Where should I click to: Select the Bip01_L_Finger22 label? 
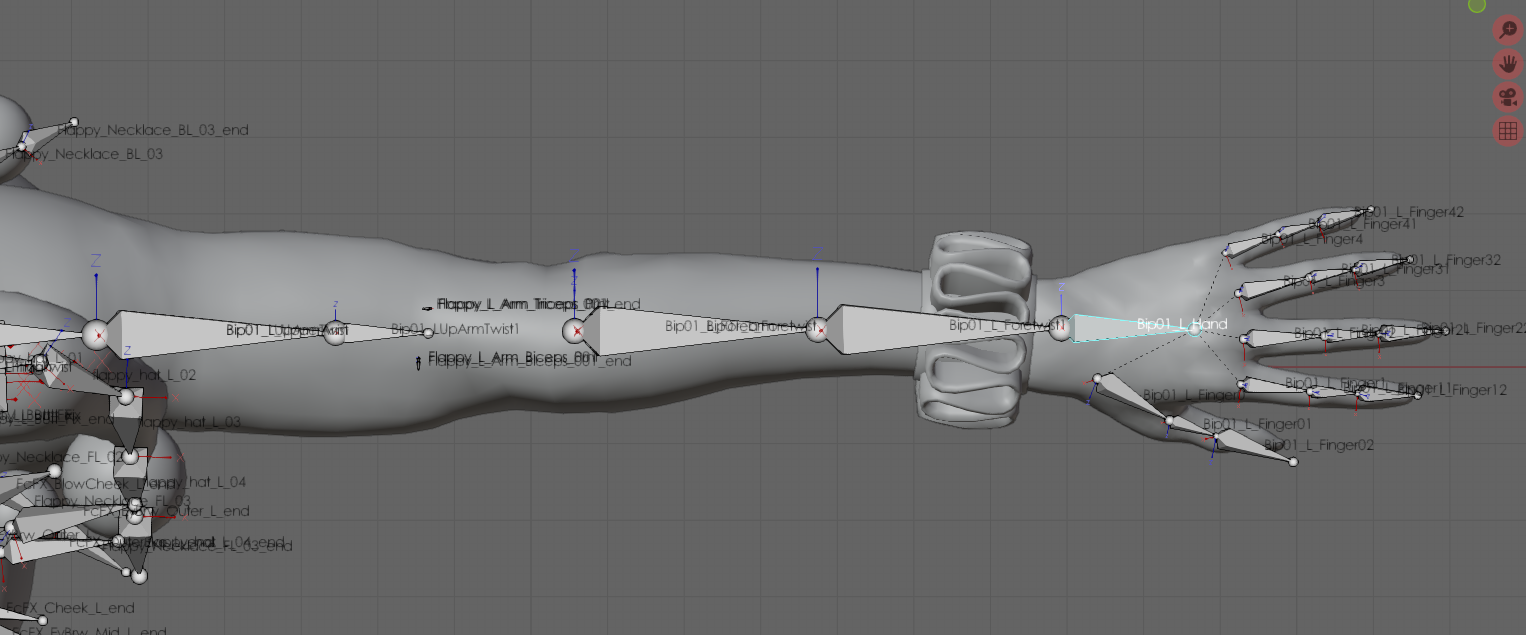pos(1474,328)
